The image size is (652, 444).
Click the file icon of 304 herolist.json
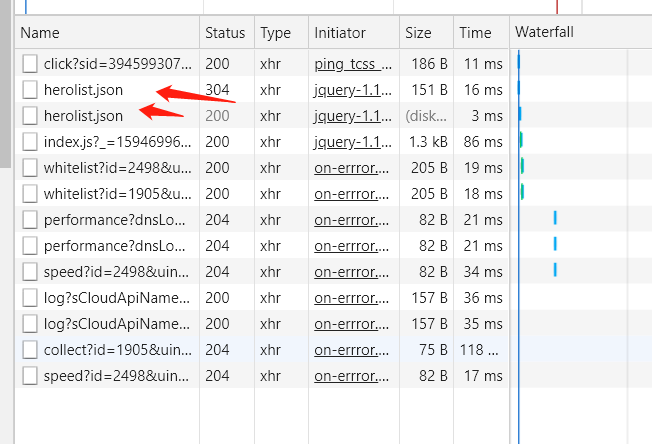click(30, 90)
